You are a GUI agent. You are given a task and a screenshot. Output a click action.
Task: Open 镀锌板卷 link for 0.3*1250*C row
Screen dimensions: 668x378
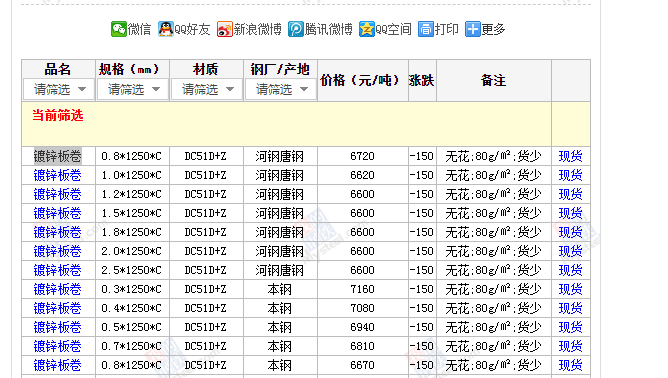click(58, 289)
